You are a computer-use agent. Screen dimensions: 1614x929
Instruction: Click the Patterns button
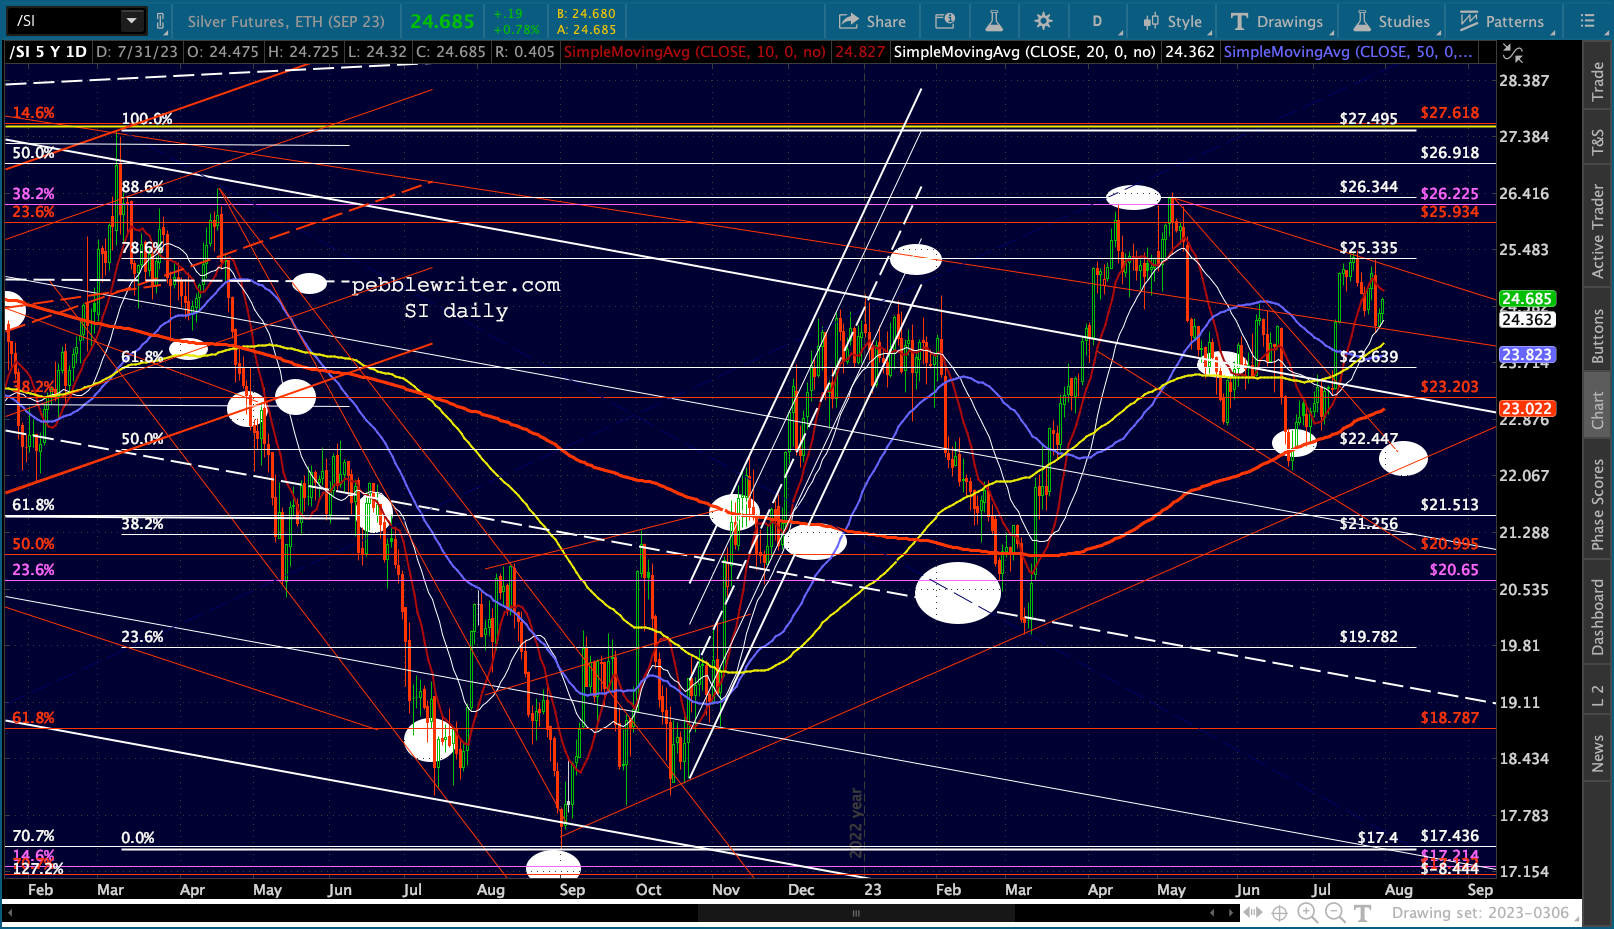point(1502,21)
